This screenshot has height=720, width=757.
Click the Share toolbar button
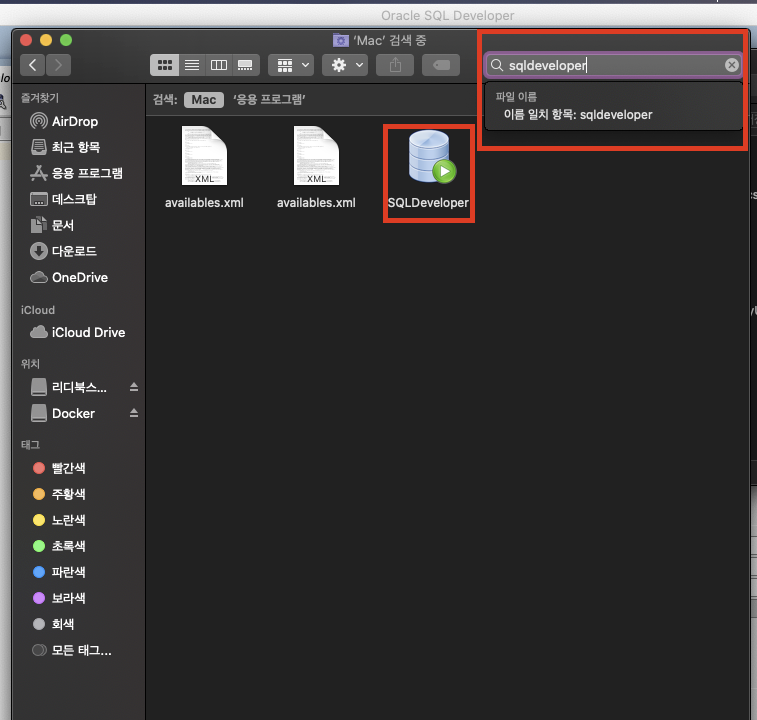pos(395,65)
